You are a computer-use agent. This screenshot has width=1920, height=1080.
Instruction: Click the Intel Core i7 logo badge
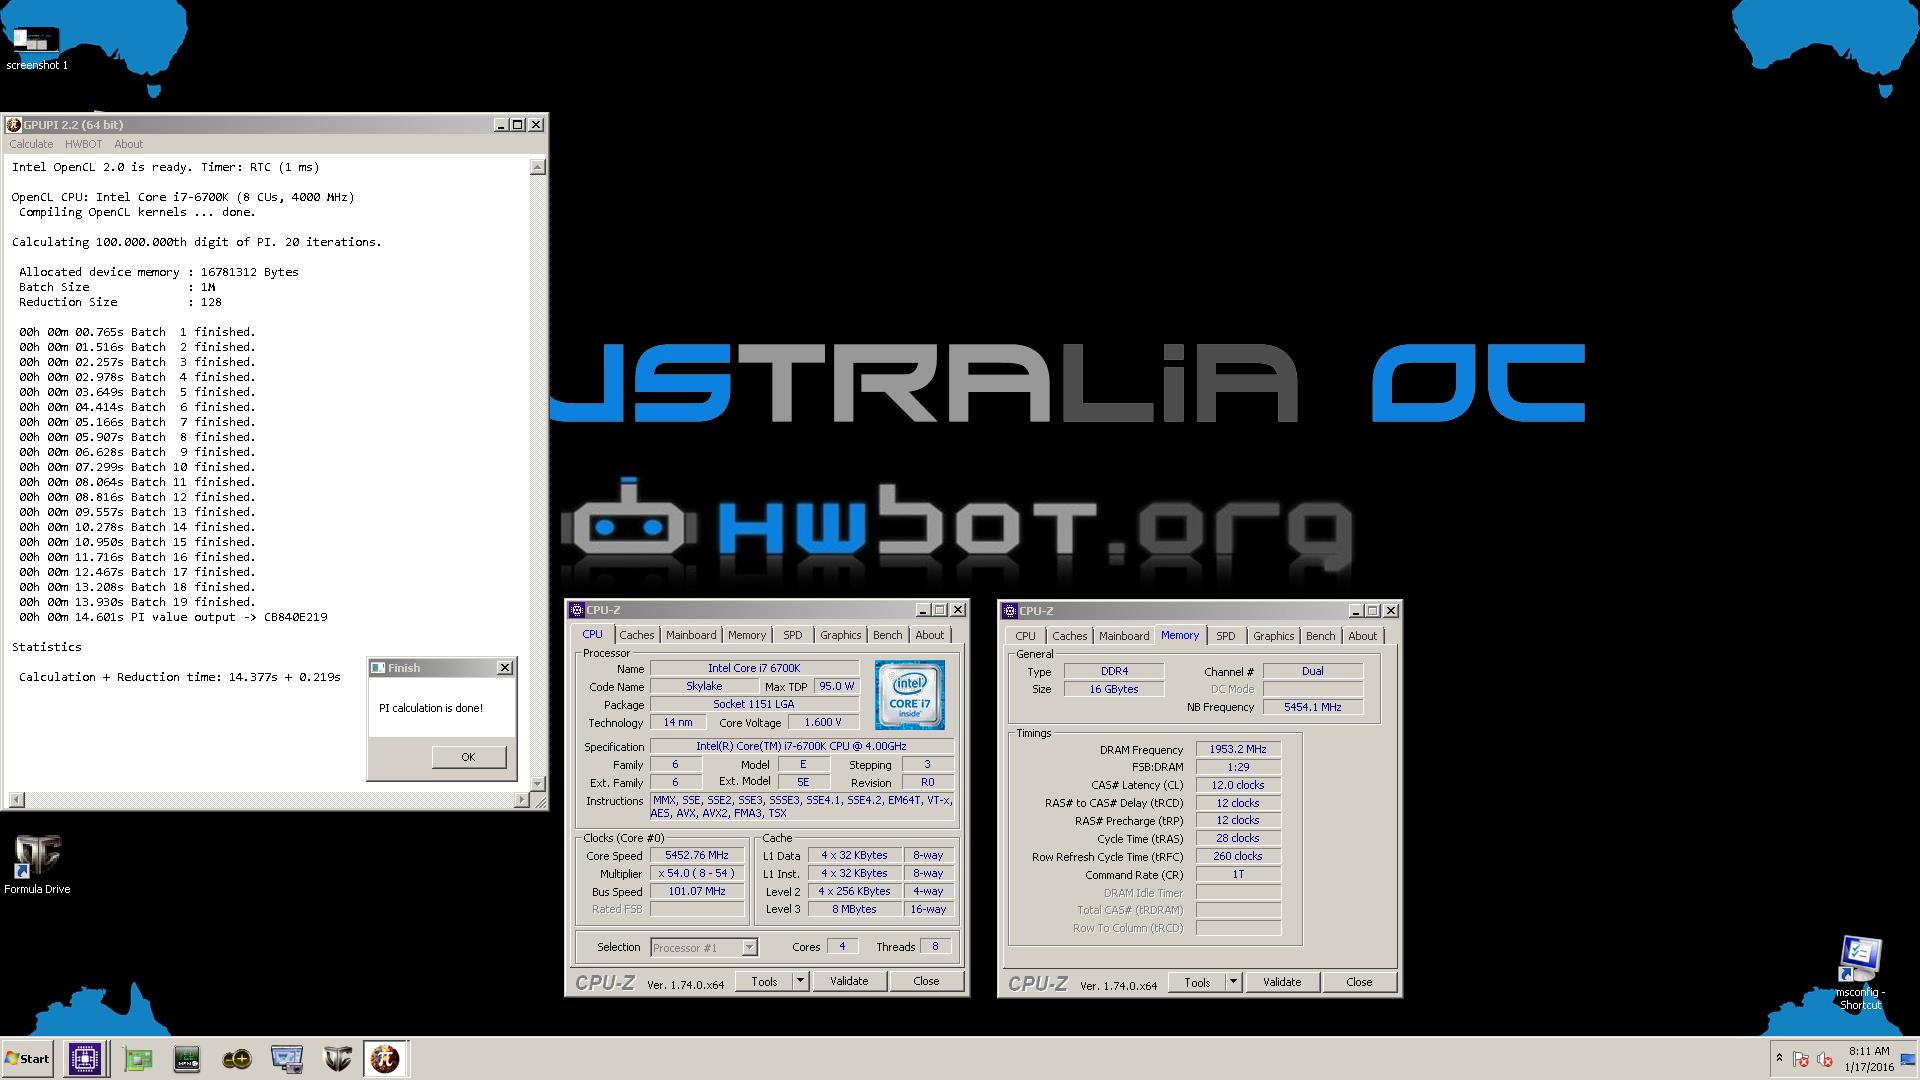pos(909,694)
